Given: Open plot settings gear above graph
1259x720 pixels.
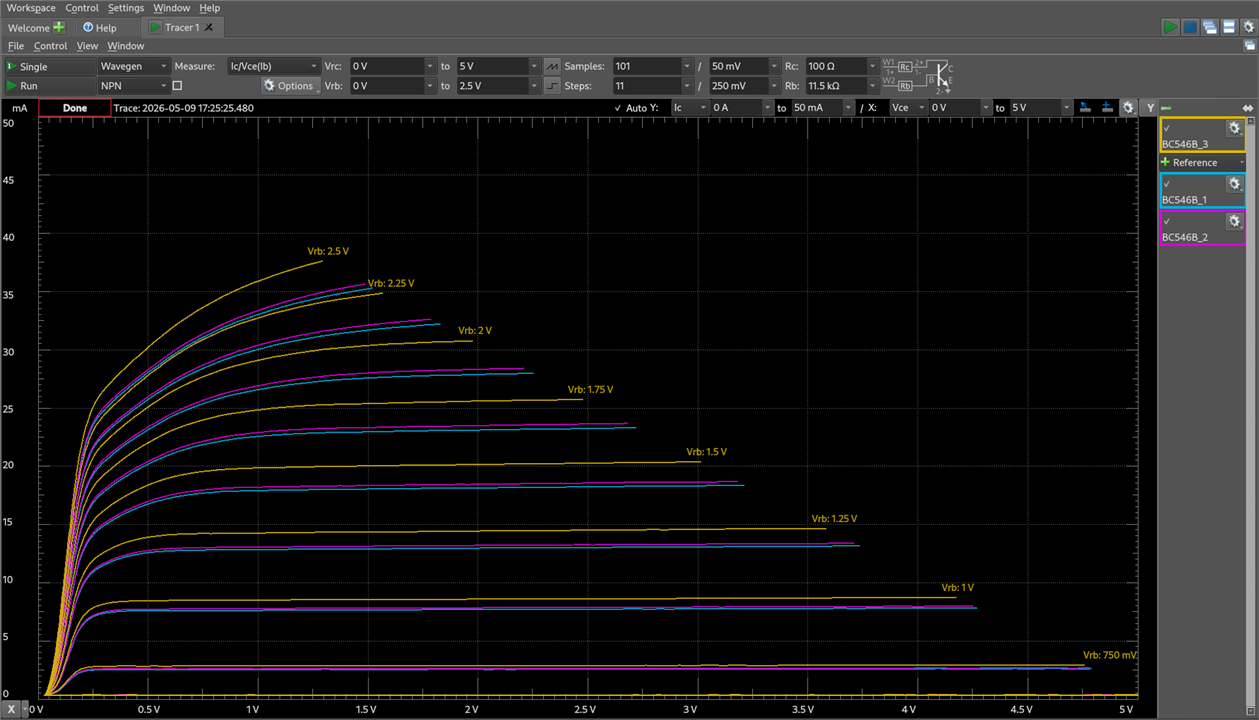Looking at the screenshot, I should coord(1129,107).
